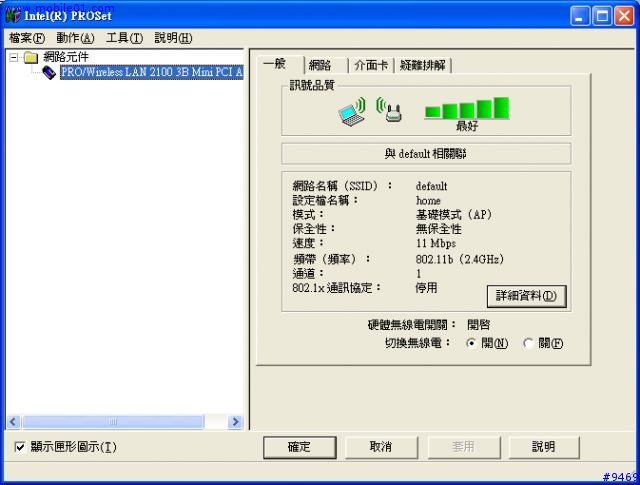Close the Intel PROSet window
This screenshot has width=640, height=485.
coord(624,16)
